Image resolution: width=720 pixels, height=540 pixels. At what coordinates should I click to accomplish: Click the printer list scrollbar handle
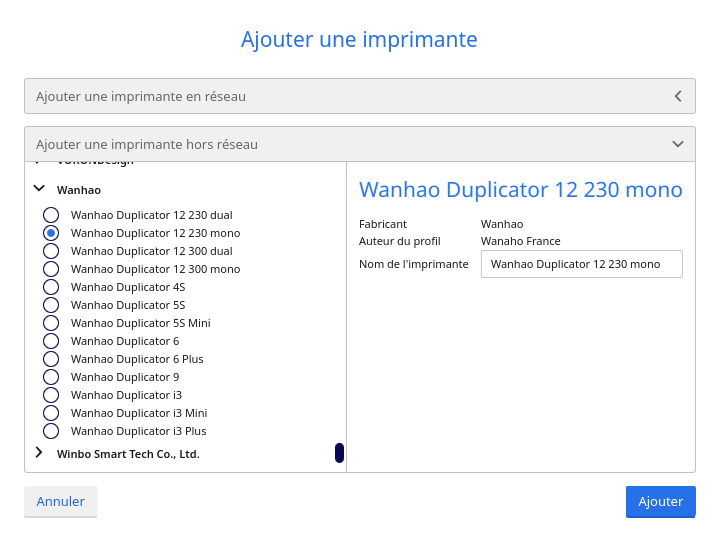[x=339, y=453]
